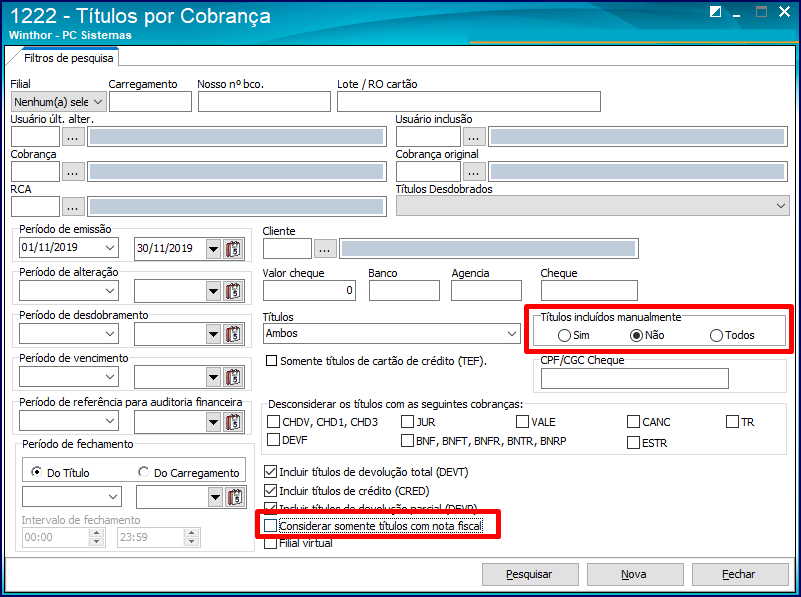Screen dimensions: 801x597
Task: Open calendar picker for auditoria financeira period
Action: pos(233,422)
